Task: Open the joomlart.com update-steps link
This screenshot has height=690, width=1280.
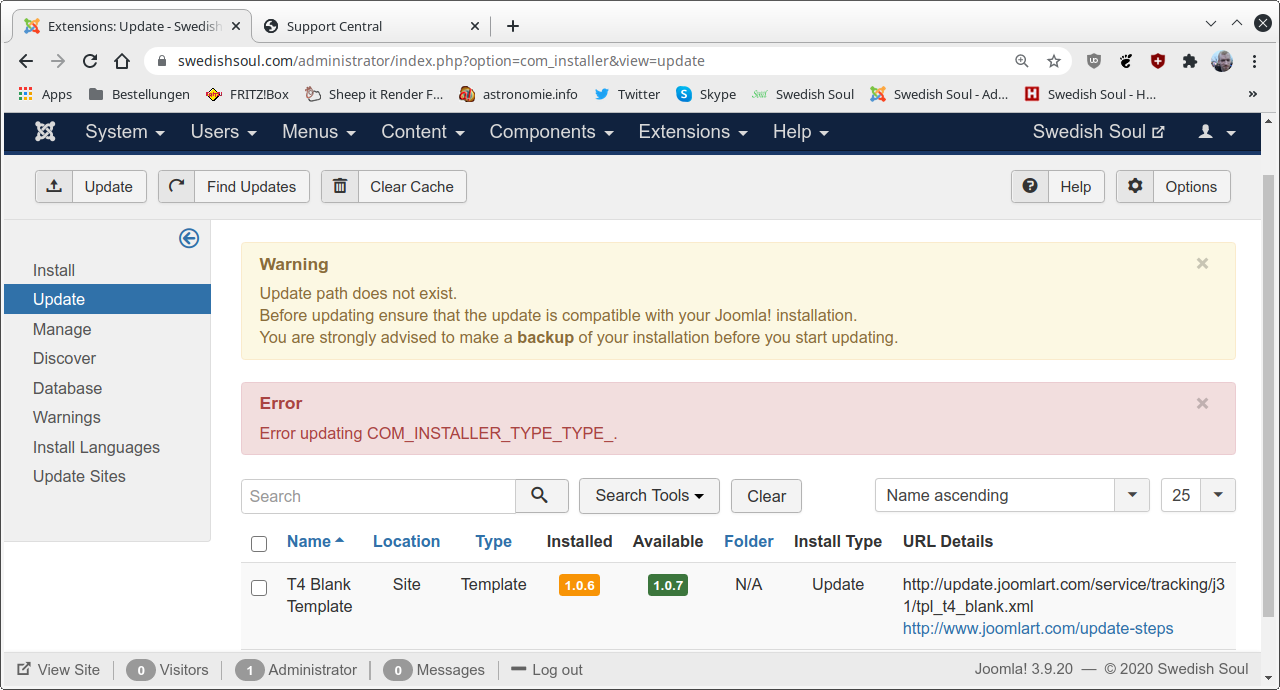Action: click(x=1037, y=629)
